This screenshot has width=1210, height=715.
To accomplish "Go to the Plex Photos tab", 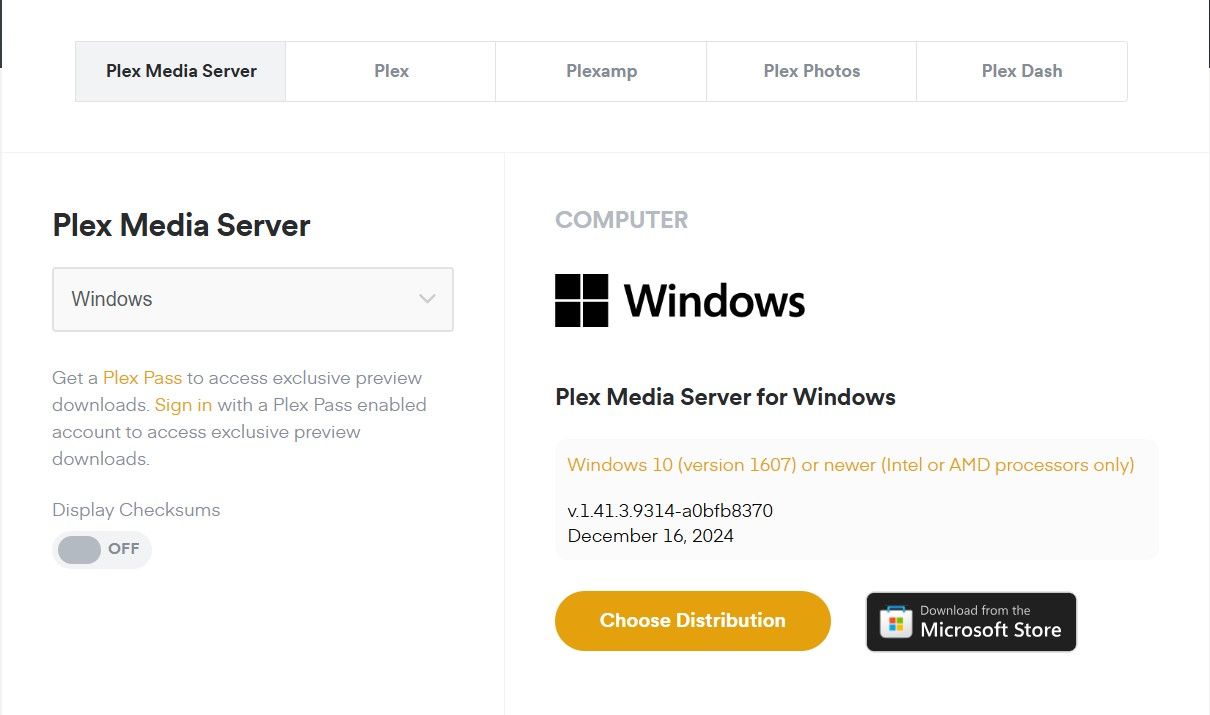I will tap(811, 71).
